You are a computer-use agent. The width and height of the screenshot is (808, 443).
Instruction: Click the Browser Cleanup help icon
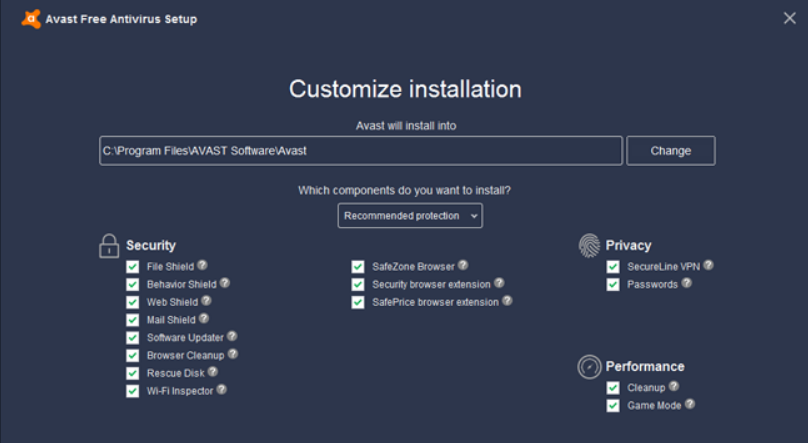[233, 354]
